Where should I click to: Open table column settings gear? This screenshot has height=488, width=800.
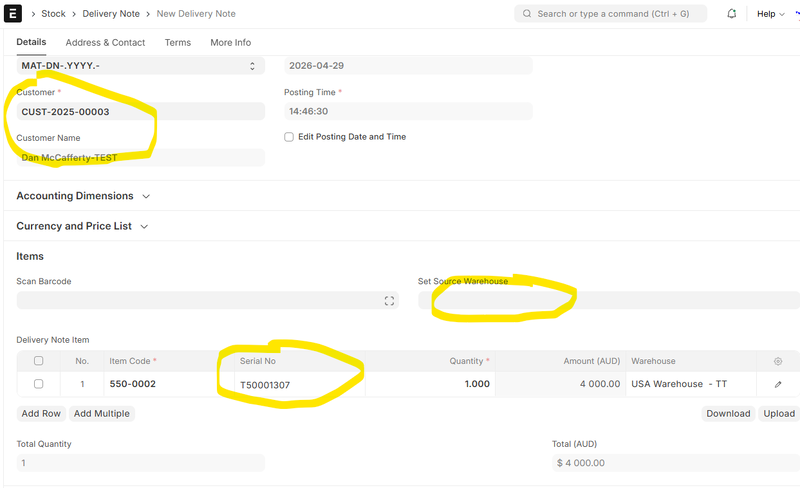pos(778,361)
